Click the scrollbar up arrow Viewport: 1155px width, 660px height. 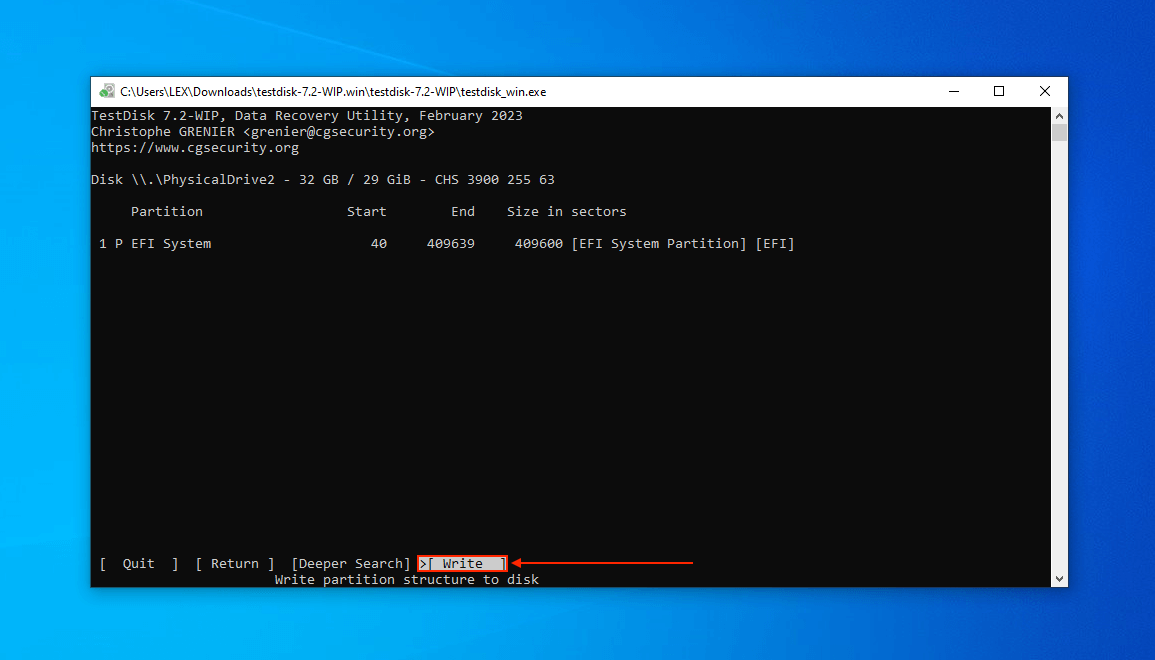tap(1059, 116)
